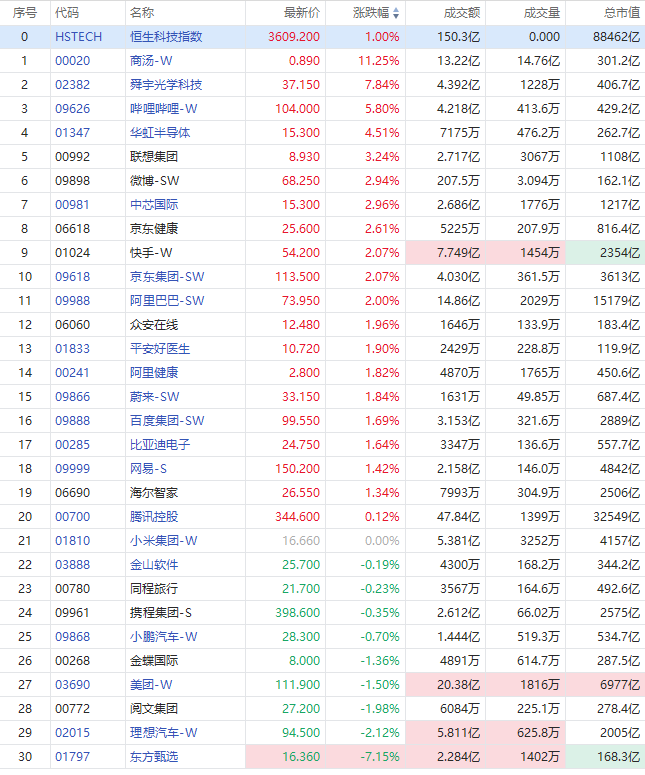Select stock code 09626

[73, 109]
